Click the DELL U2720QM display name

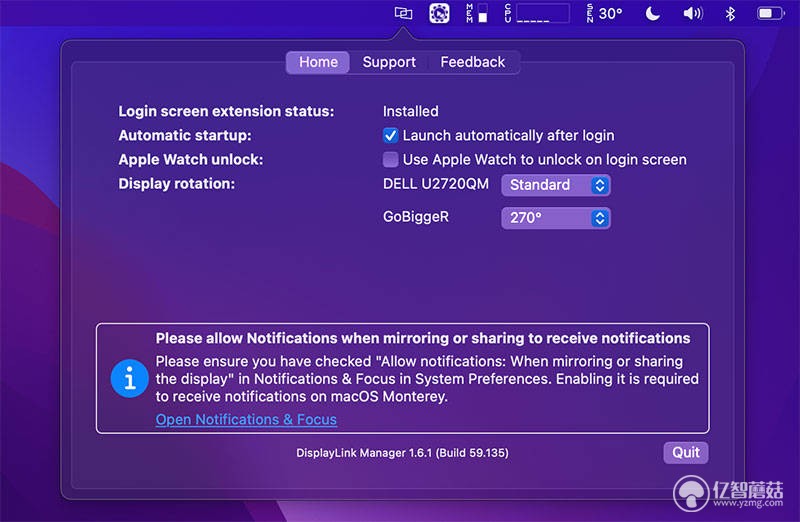click(x=436, y=184)
